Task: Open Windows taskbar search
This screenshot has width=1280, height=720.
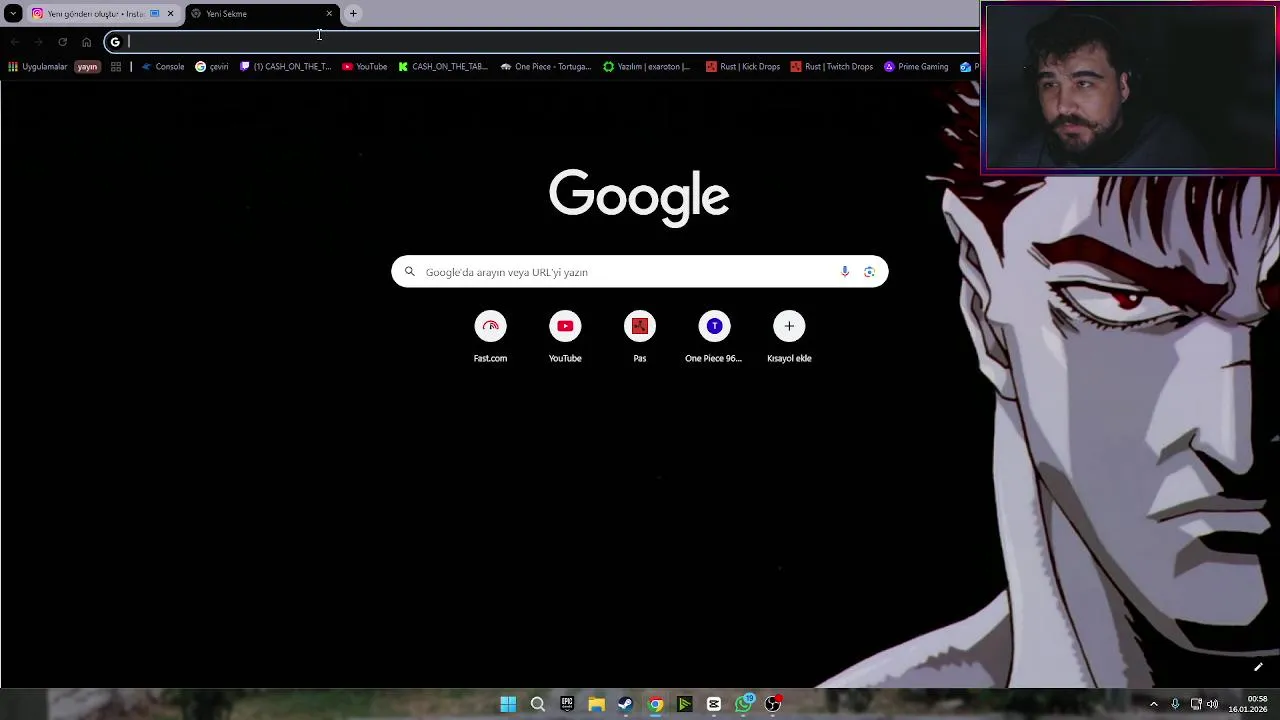Action: pyautogui.click(x=537, y=704)
